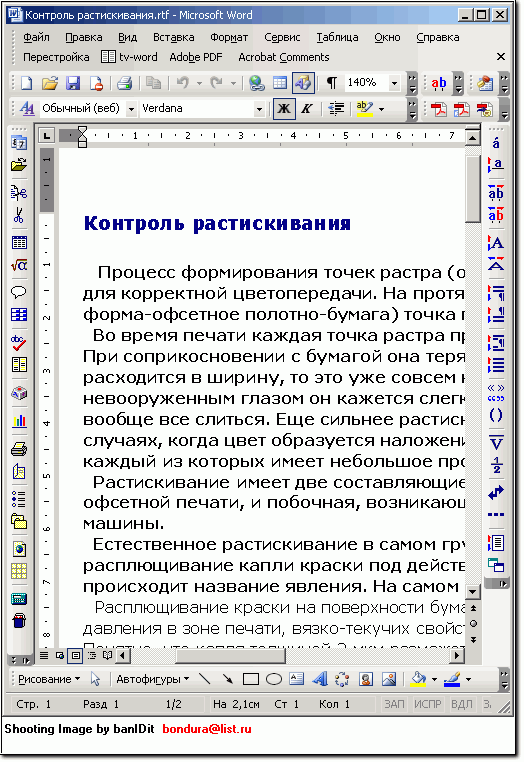Viewport: 524px width, 762px height.
Task: Redo the last undone action
Action: 216,84
